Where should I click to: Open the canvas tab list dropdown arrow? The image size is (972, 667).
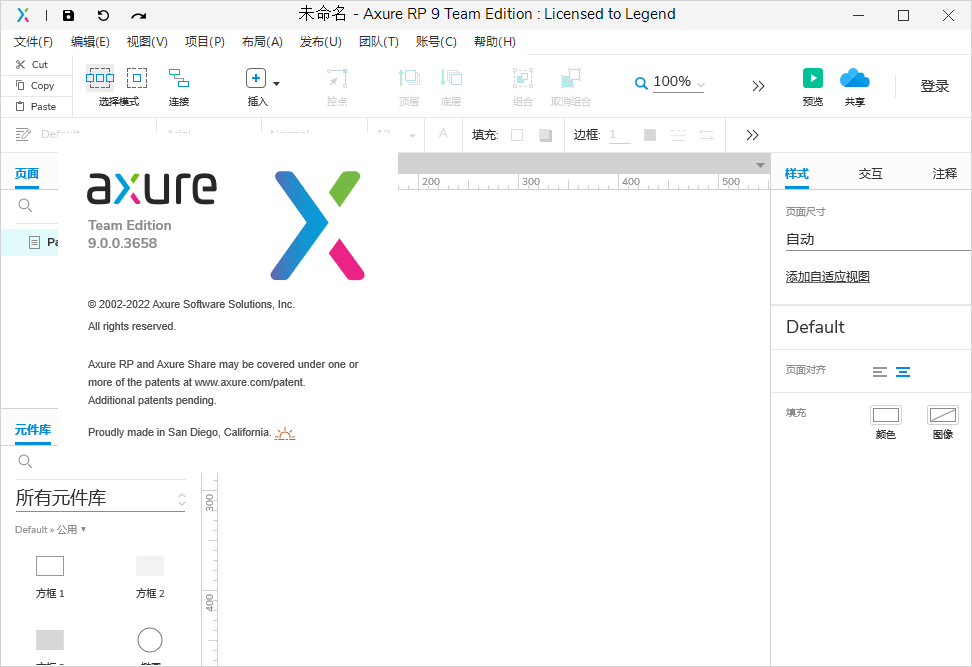point(760,166)
